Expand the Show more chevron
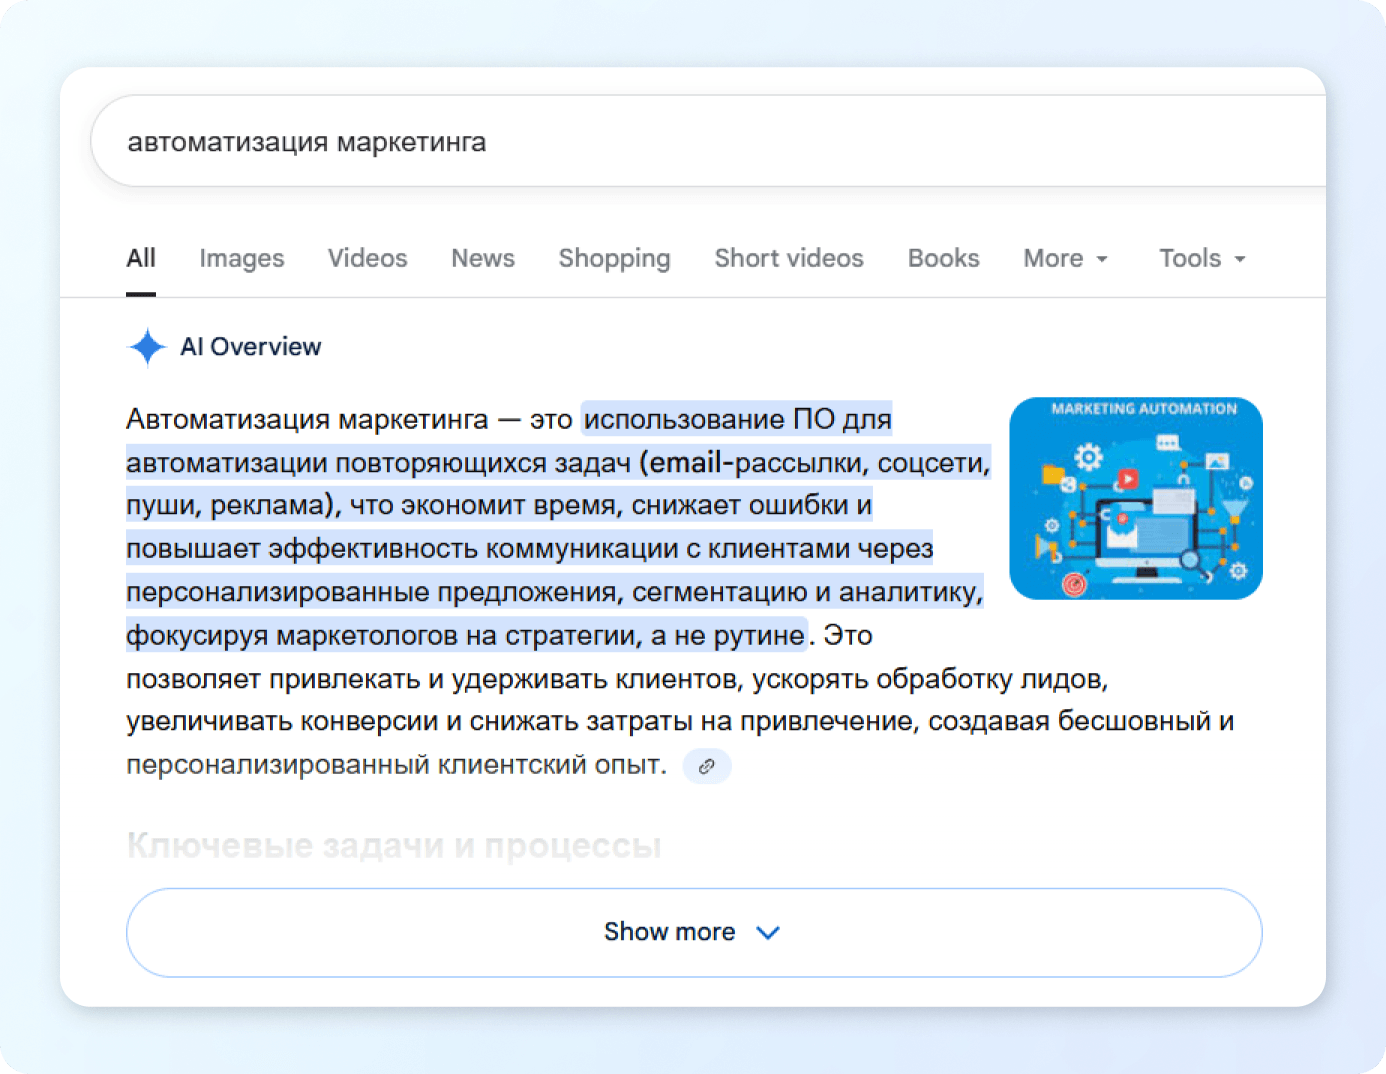1386x1074 pixels. tap(768, 932)
